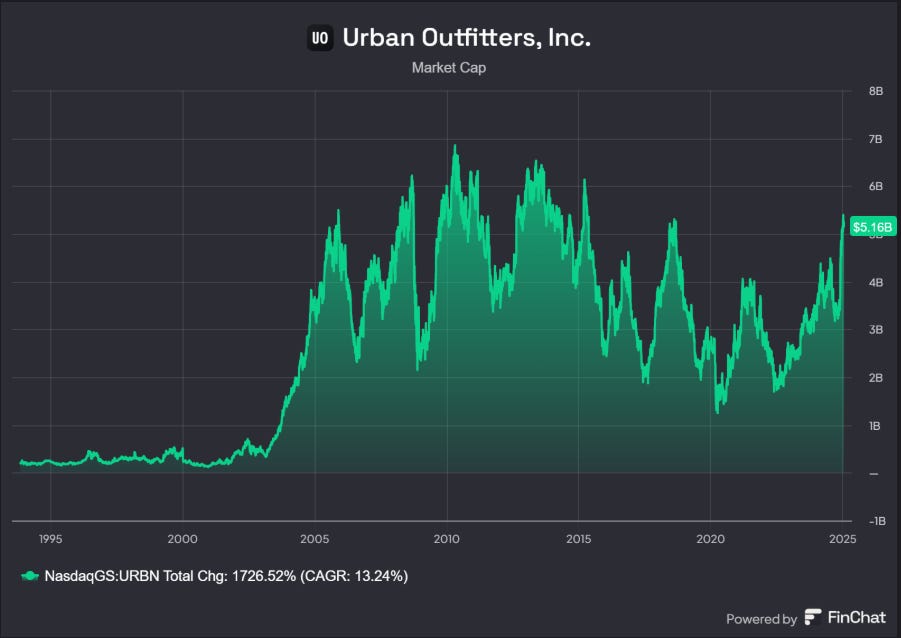Click the 2B y-axis label
901x638 pixels.
click(x=876, y=378)
